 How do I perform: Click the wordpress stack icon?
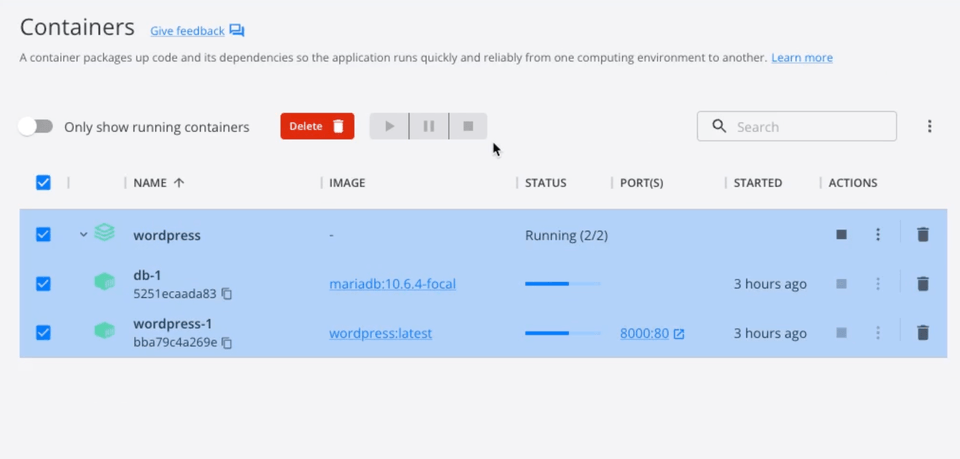point(105,233)
